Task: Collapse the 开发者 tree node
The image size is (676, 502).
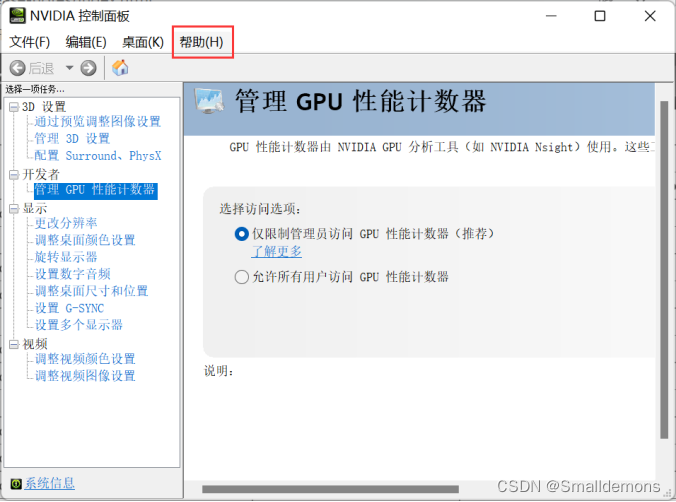Action: point(14,175)
